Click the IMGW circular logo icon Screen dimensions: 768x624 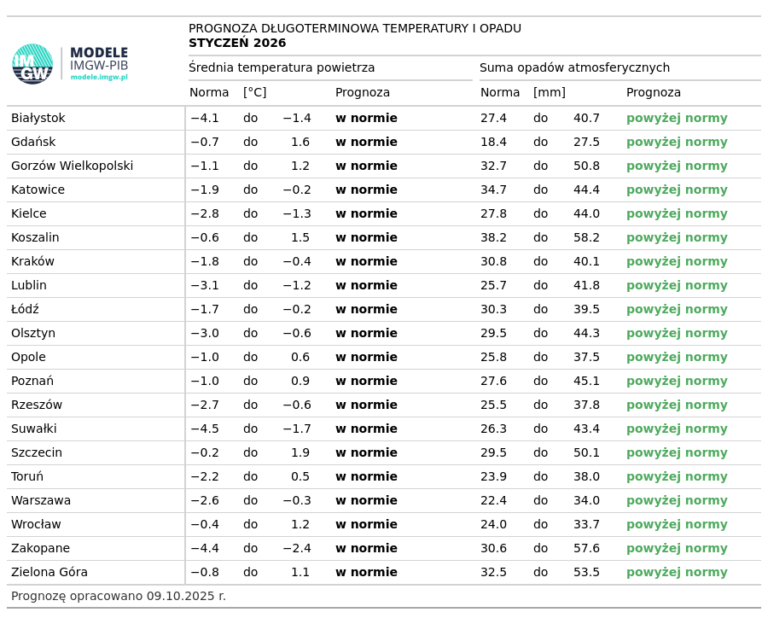pyautogui.click(x=32, y=64)
